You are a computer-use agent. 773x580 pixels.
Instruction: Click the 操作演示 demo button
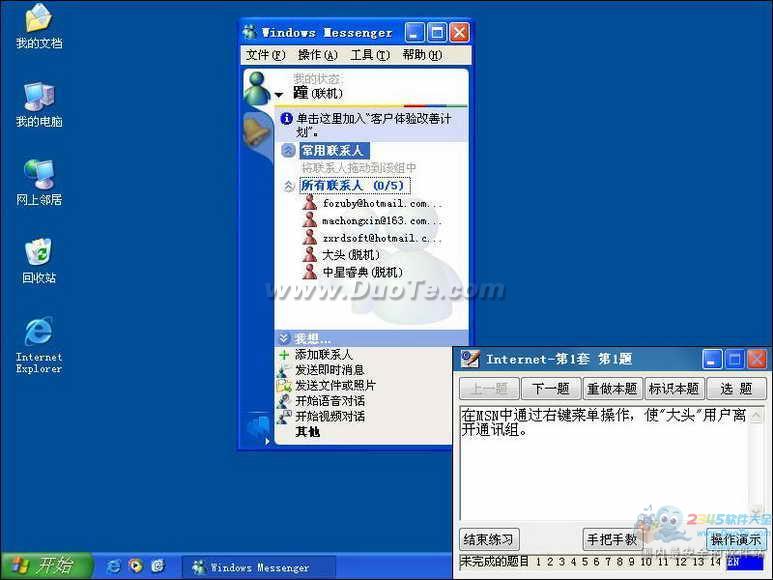tap(736, 540)
